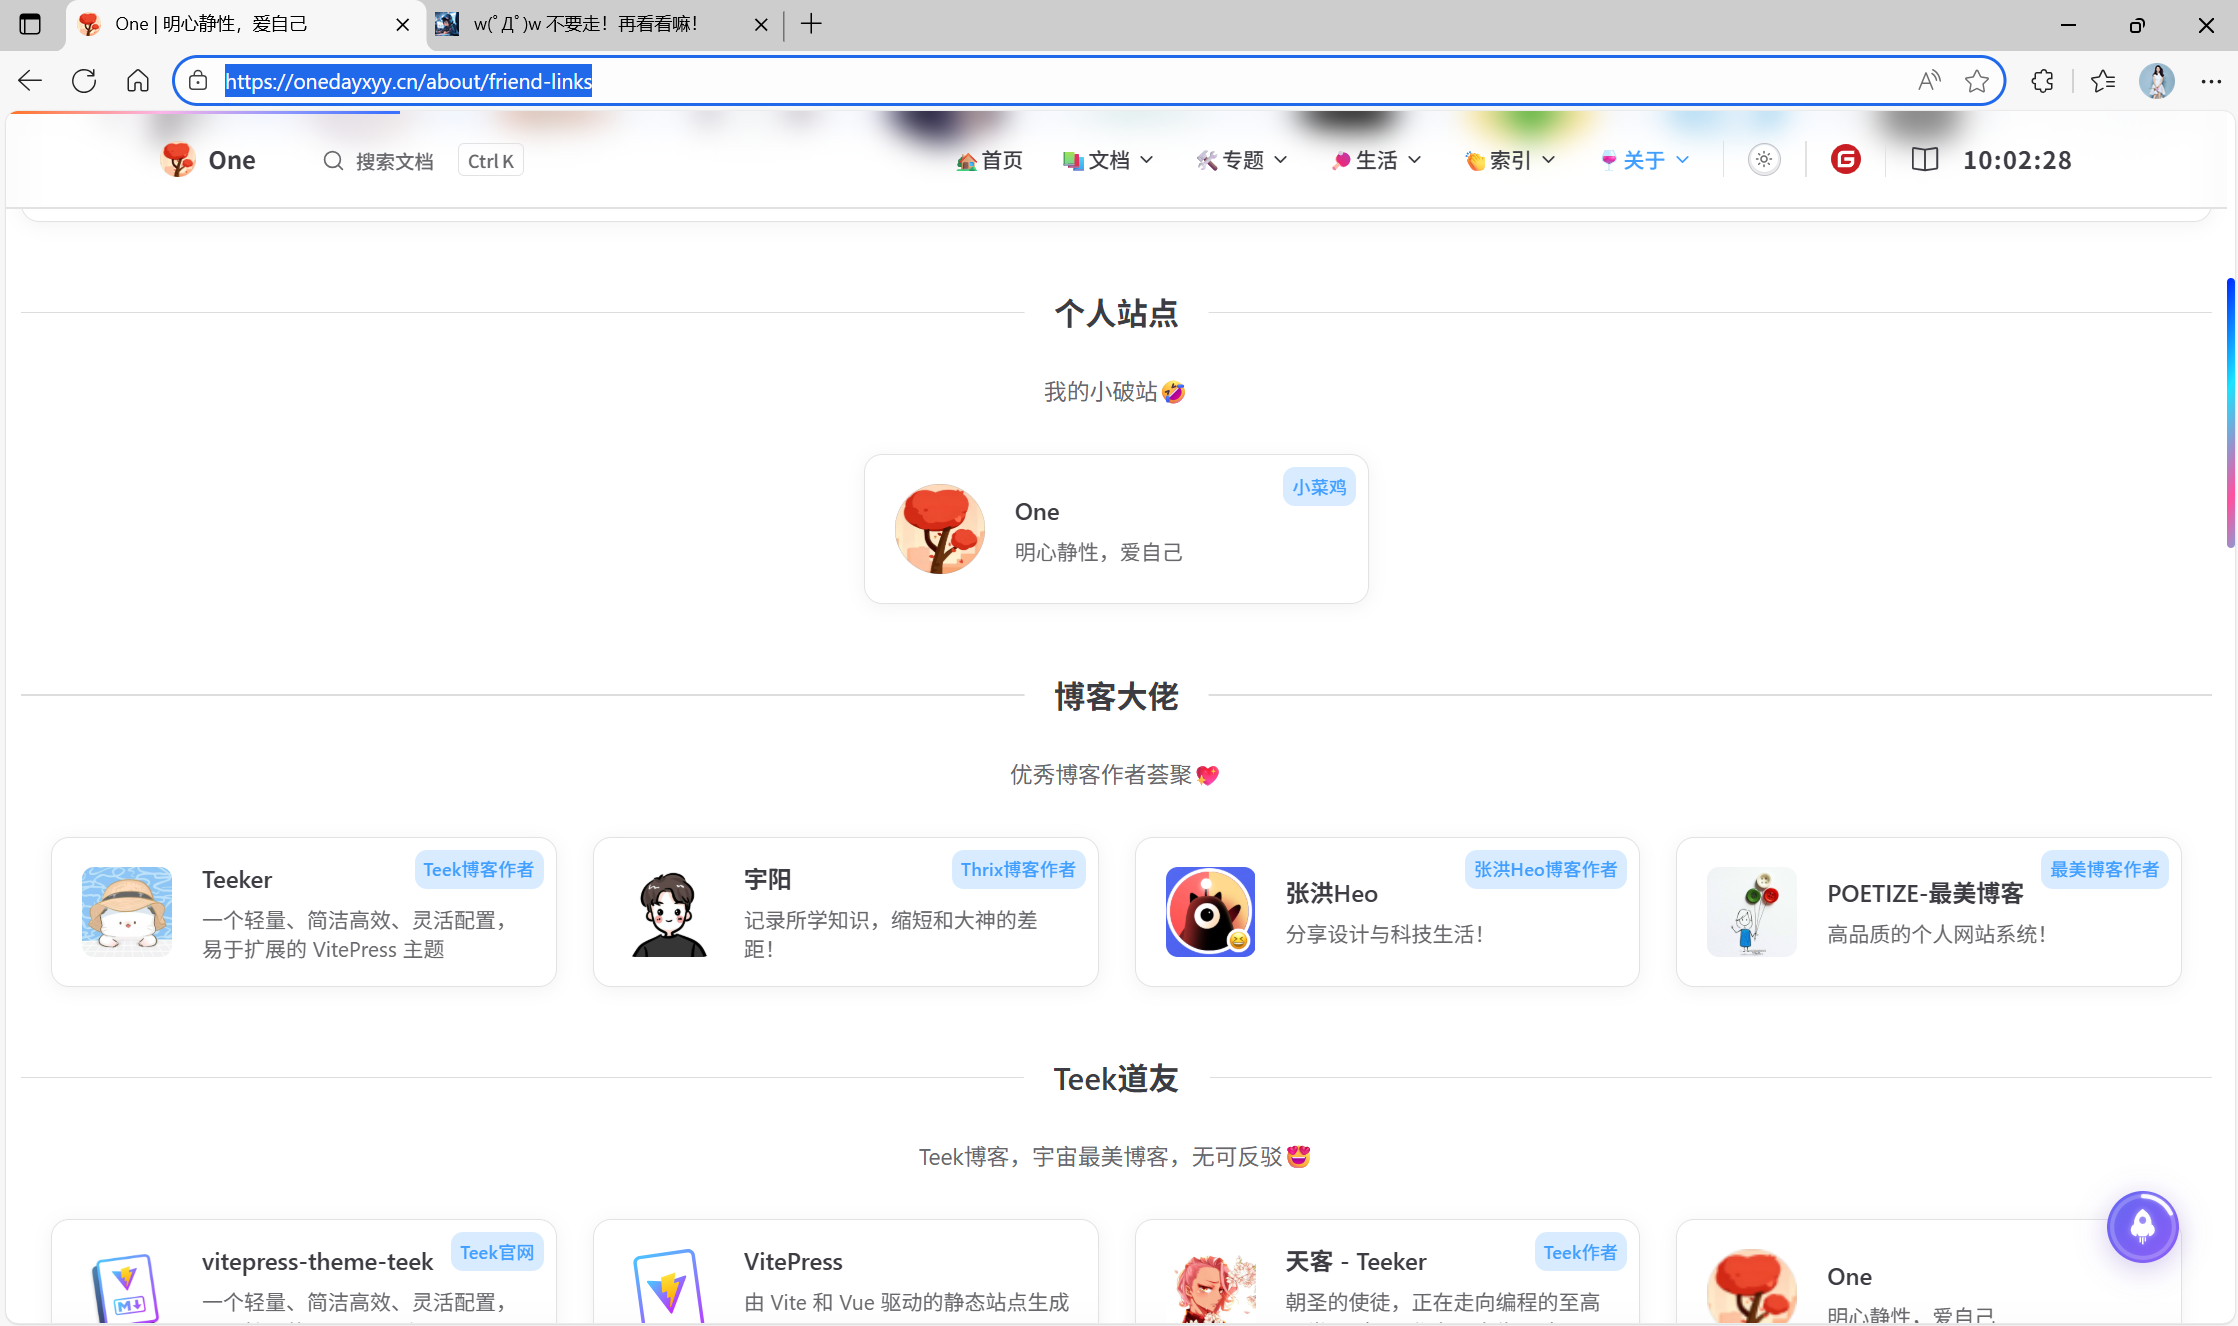Click the page vertical scrollbar thumb
Viewport: 2238px width, 1326px height.
point(2230,412)
